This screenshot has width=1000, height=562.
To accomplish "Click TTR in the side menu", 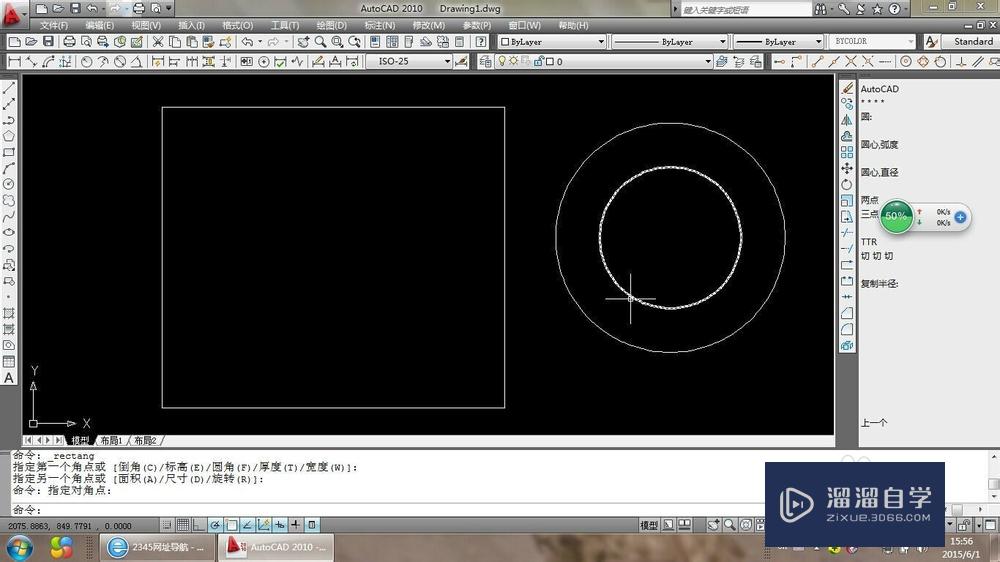I will pyautogui.click(x=869, y=242).
